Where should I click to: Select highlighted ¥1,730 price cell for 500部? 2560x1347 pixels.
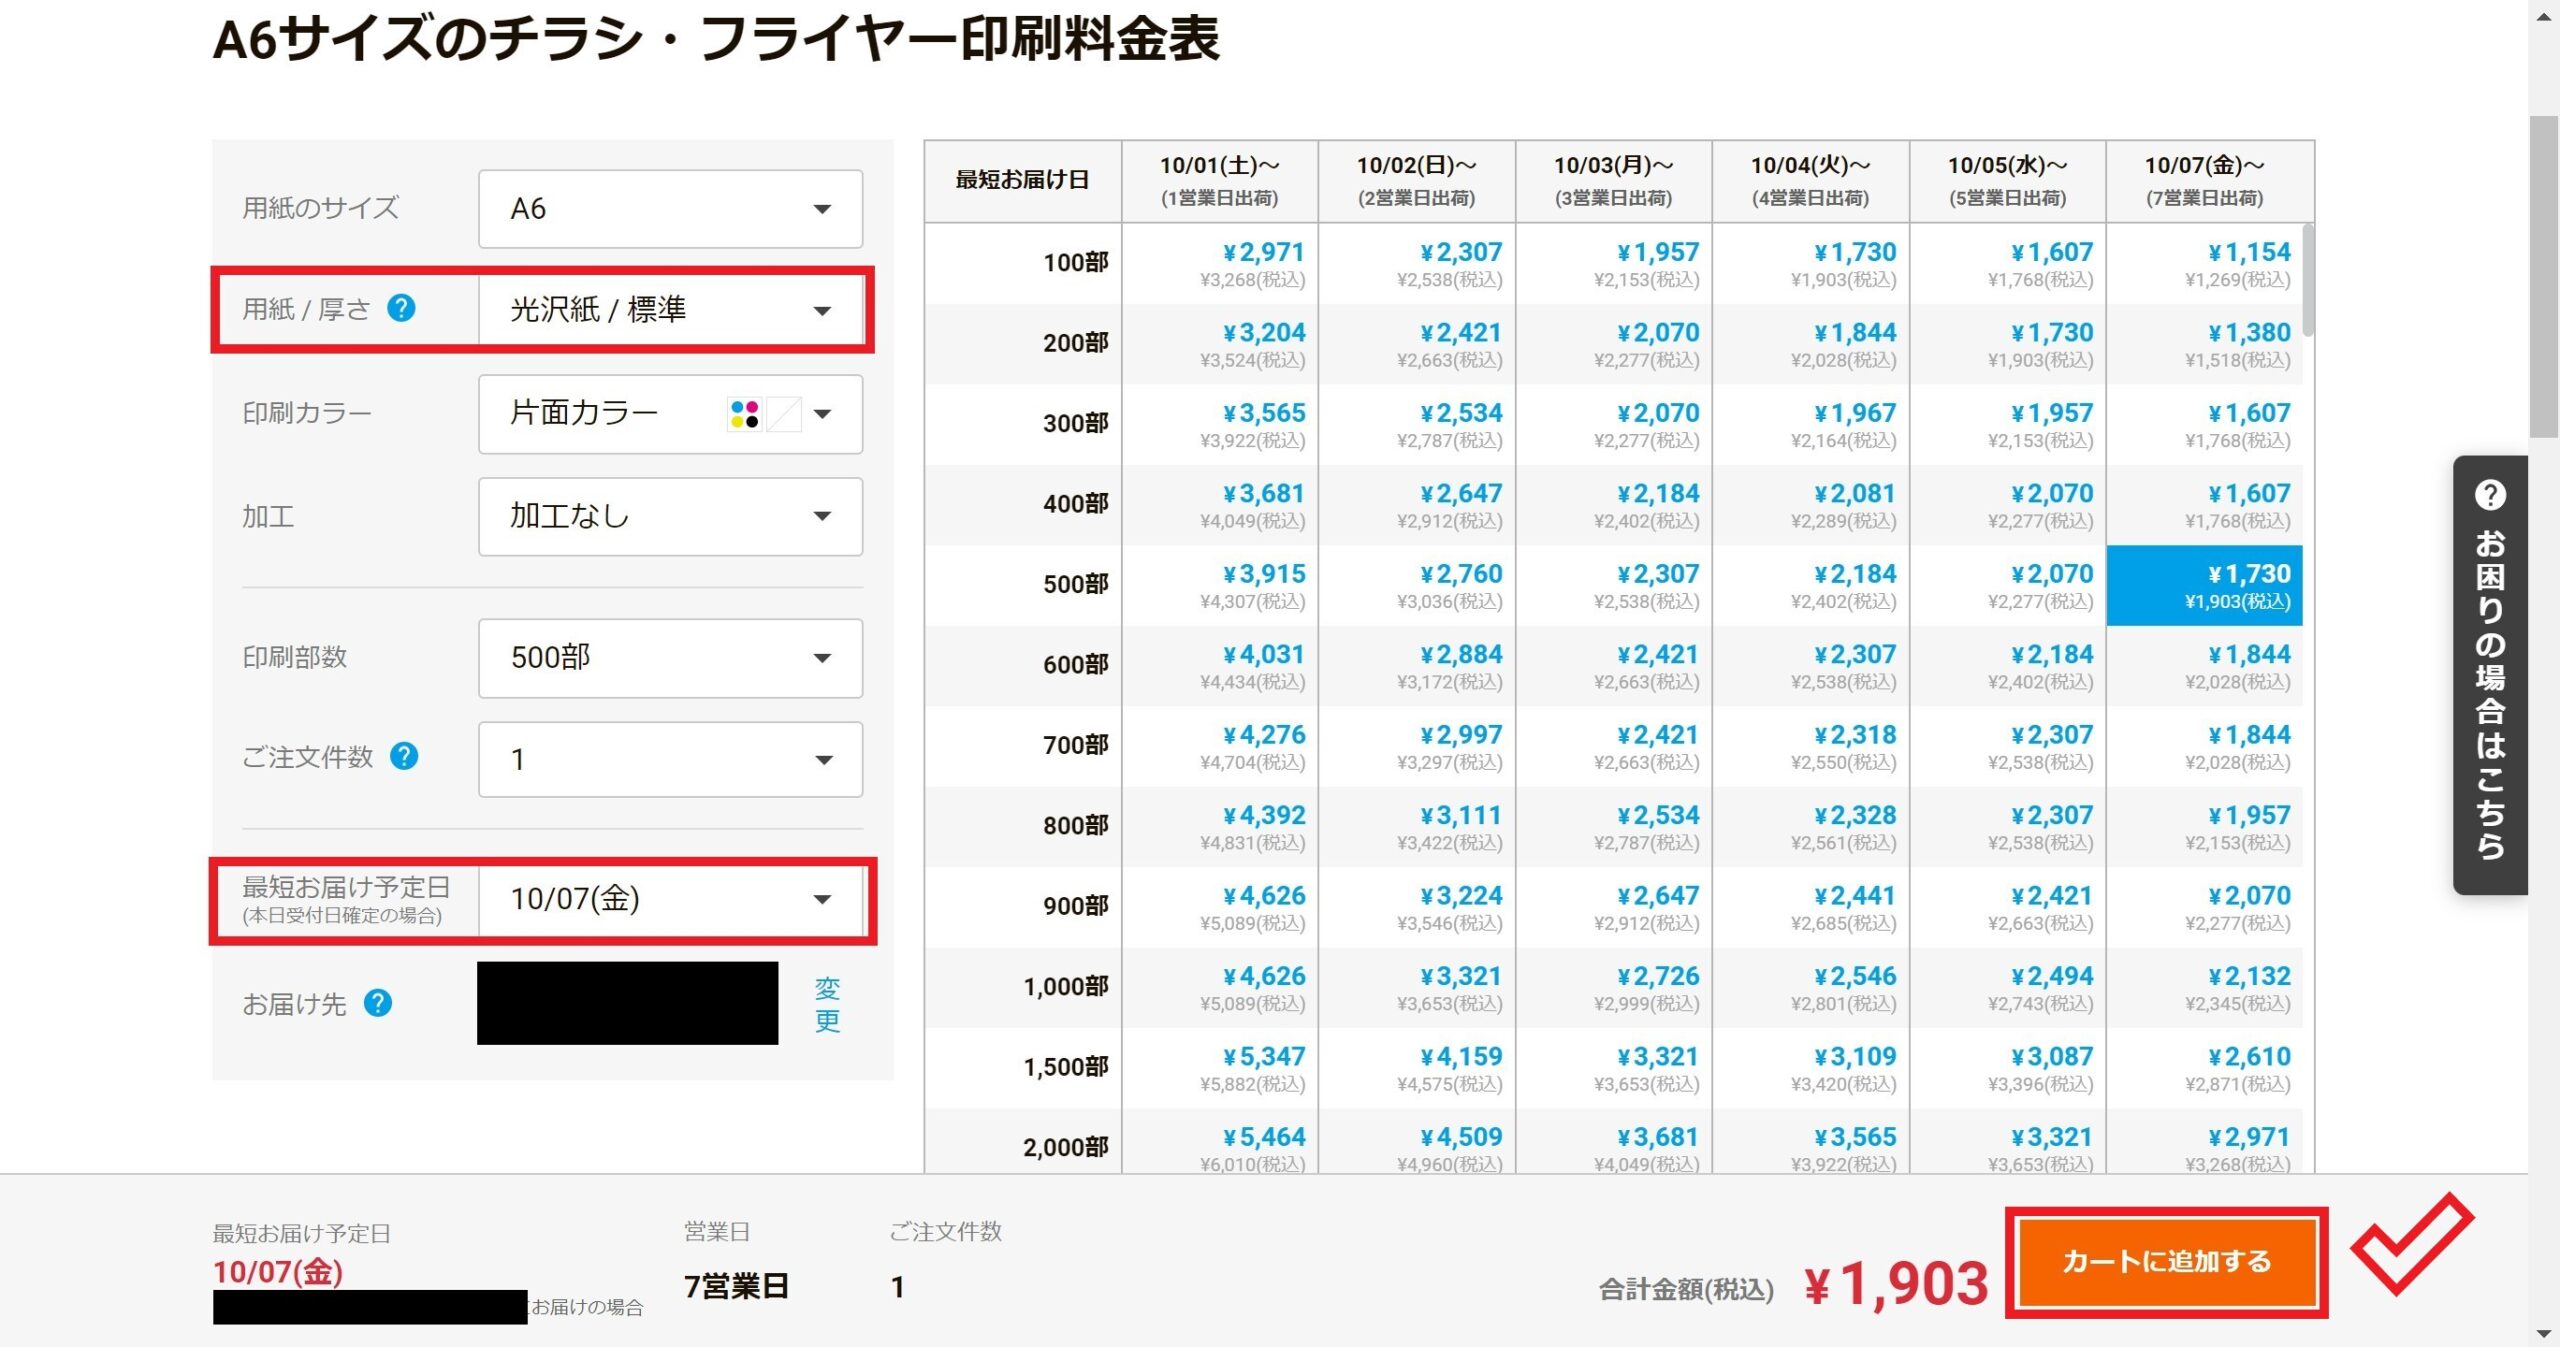[x=2204, y=586]
